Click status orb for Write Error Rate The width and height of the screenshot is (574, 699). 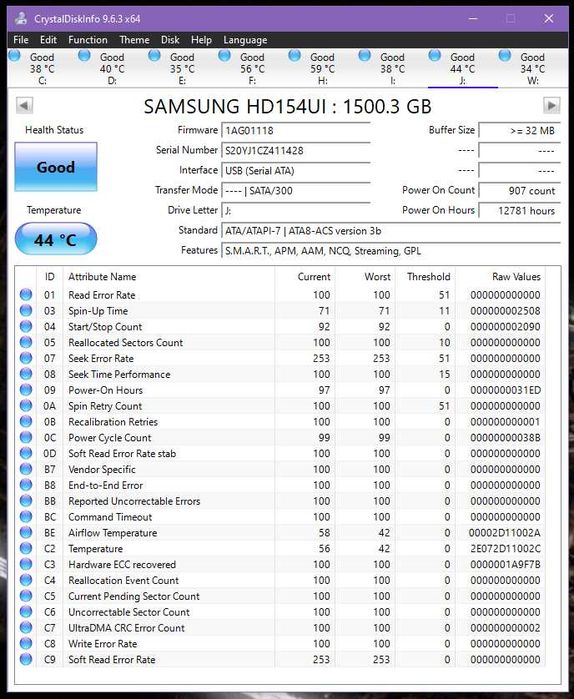point(26,643)
